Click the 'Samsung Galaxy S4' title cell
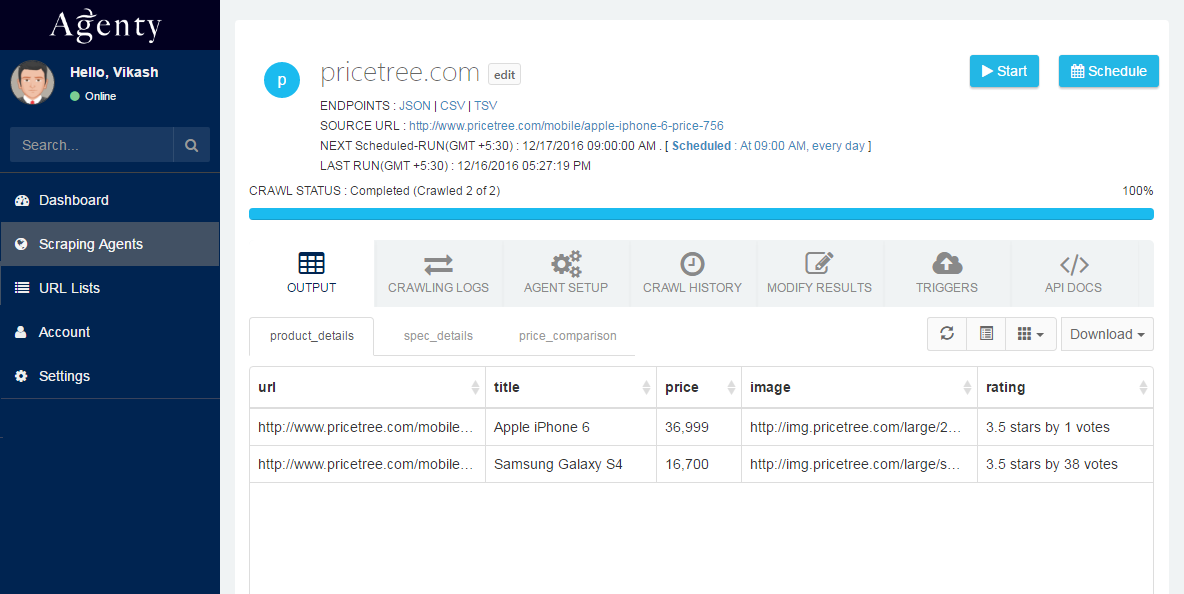This screenshot has width=1184, height=594. 571,464
